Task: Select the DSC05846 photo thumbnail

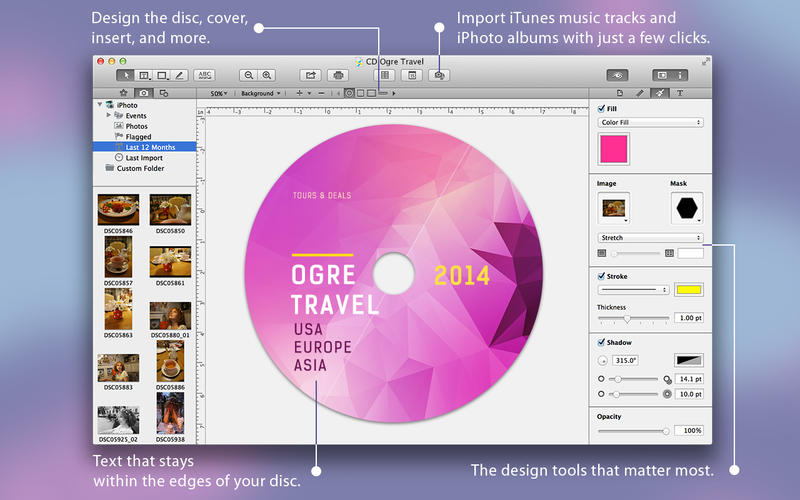Action: point(118,209)
